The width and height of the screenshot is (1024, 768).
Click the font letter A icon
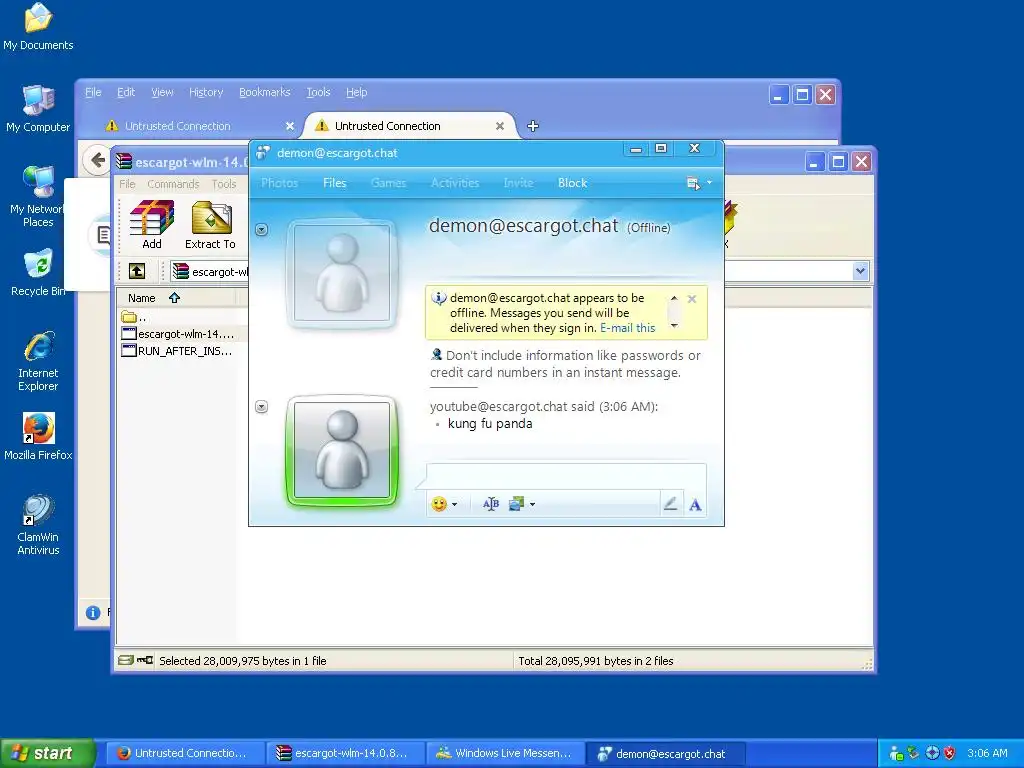[695, 505]
